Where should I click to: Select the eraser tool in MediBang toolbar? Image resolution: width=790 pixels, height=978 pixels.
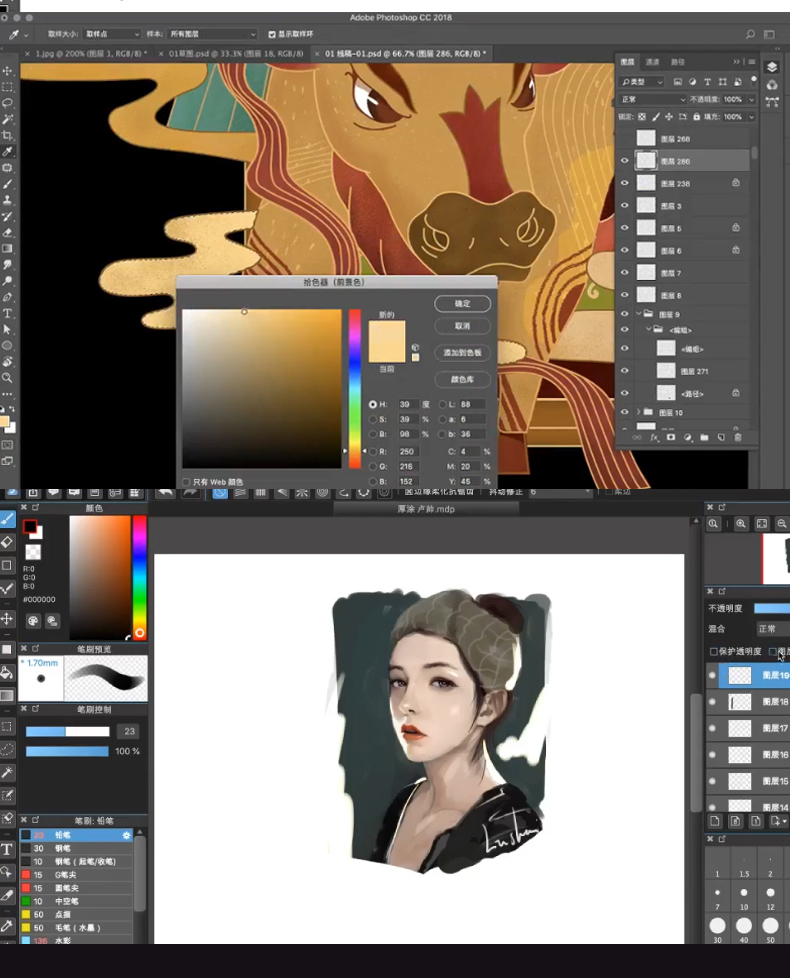coord(7,542)
